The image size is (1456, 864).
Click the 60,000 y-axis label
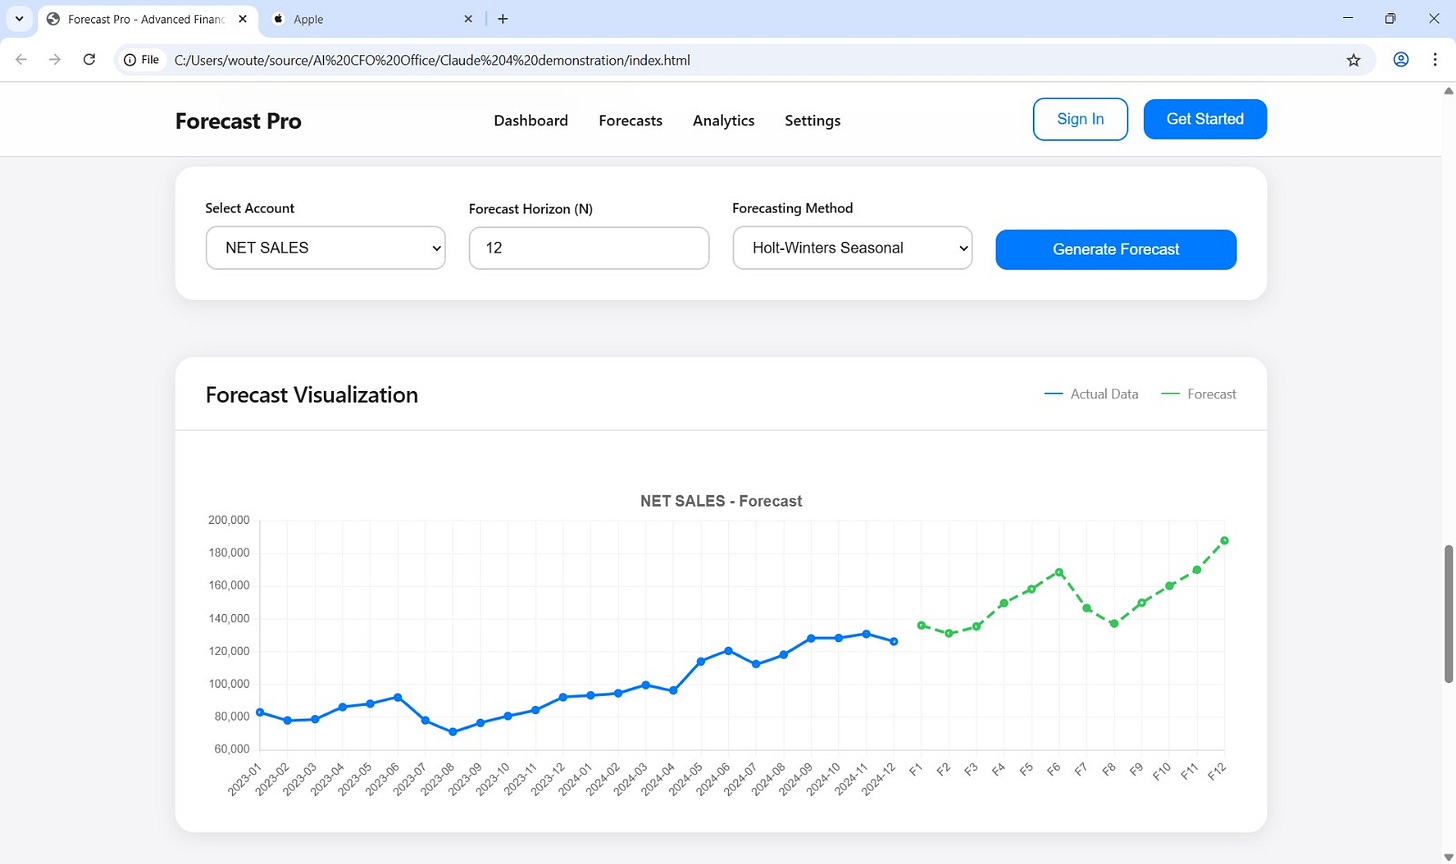point(231,750)
